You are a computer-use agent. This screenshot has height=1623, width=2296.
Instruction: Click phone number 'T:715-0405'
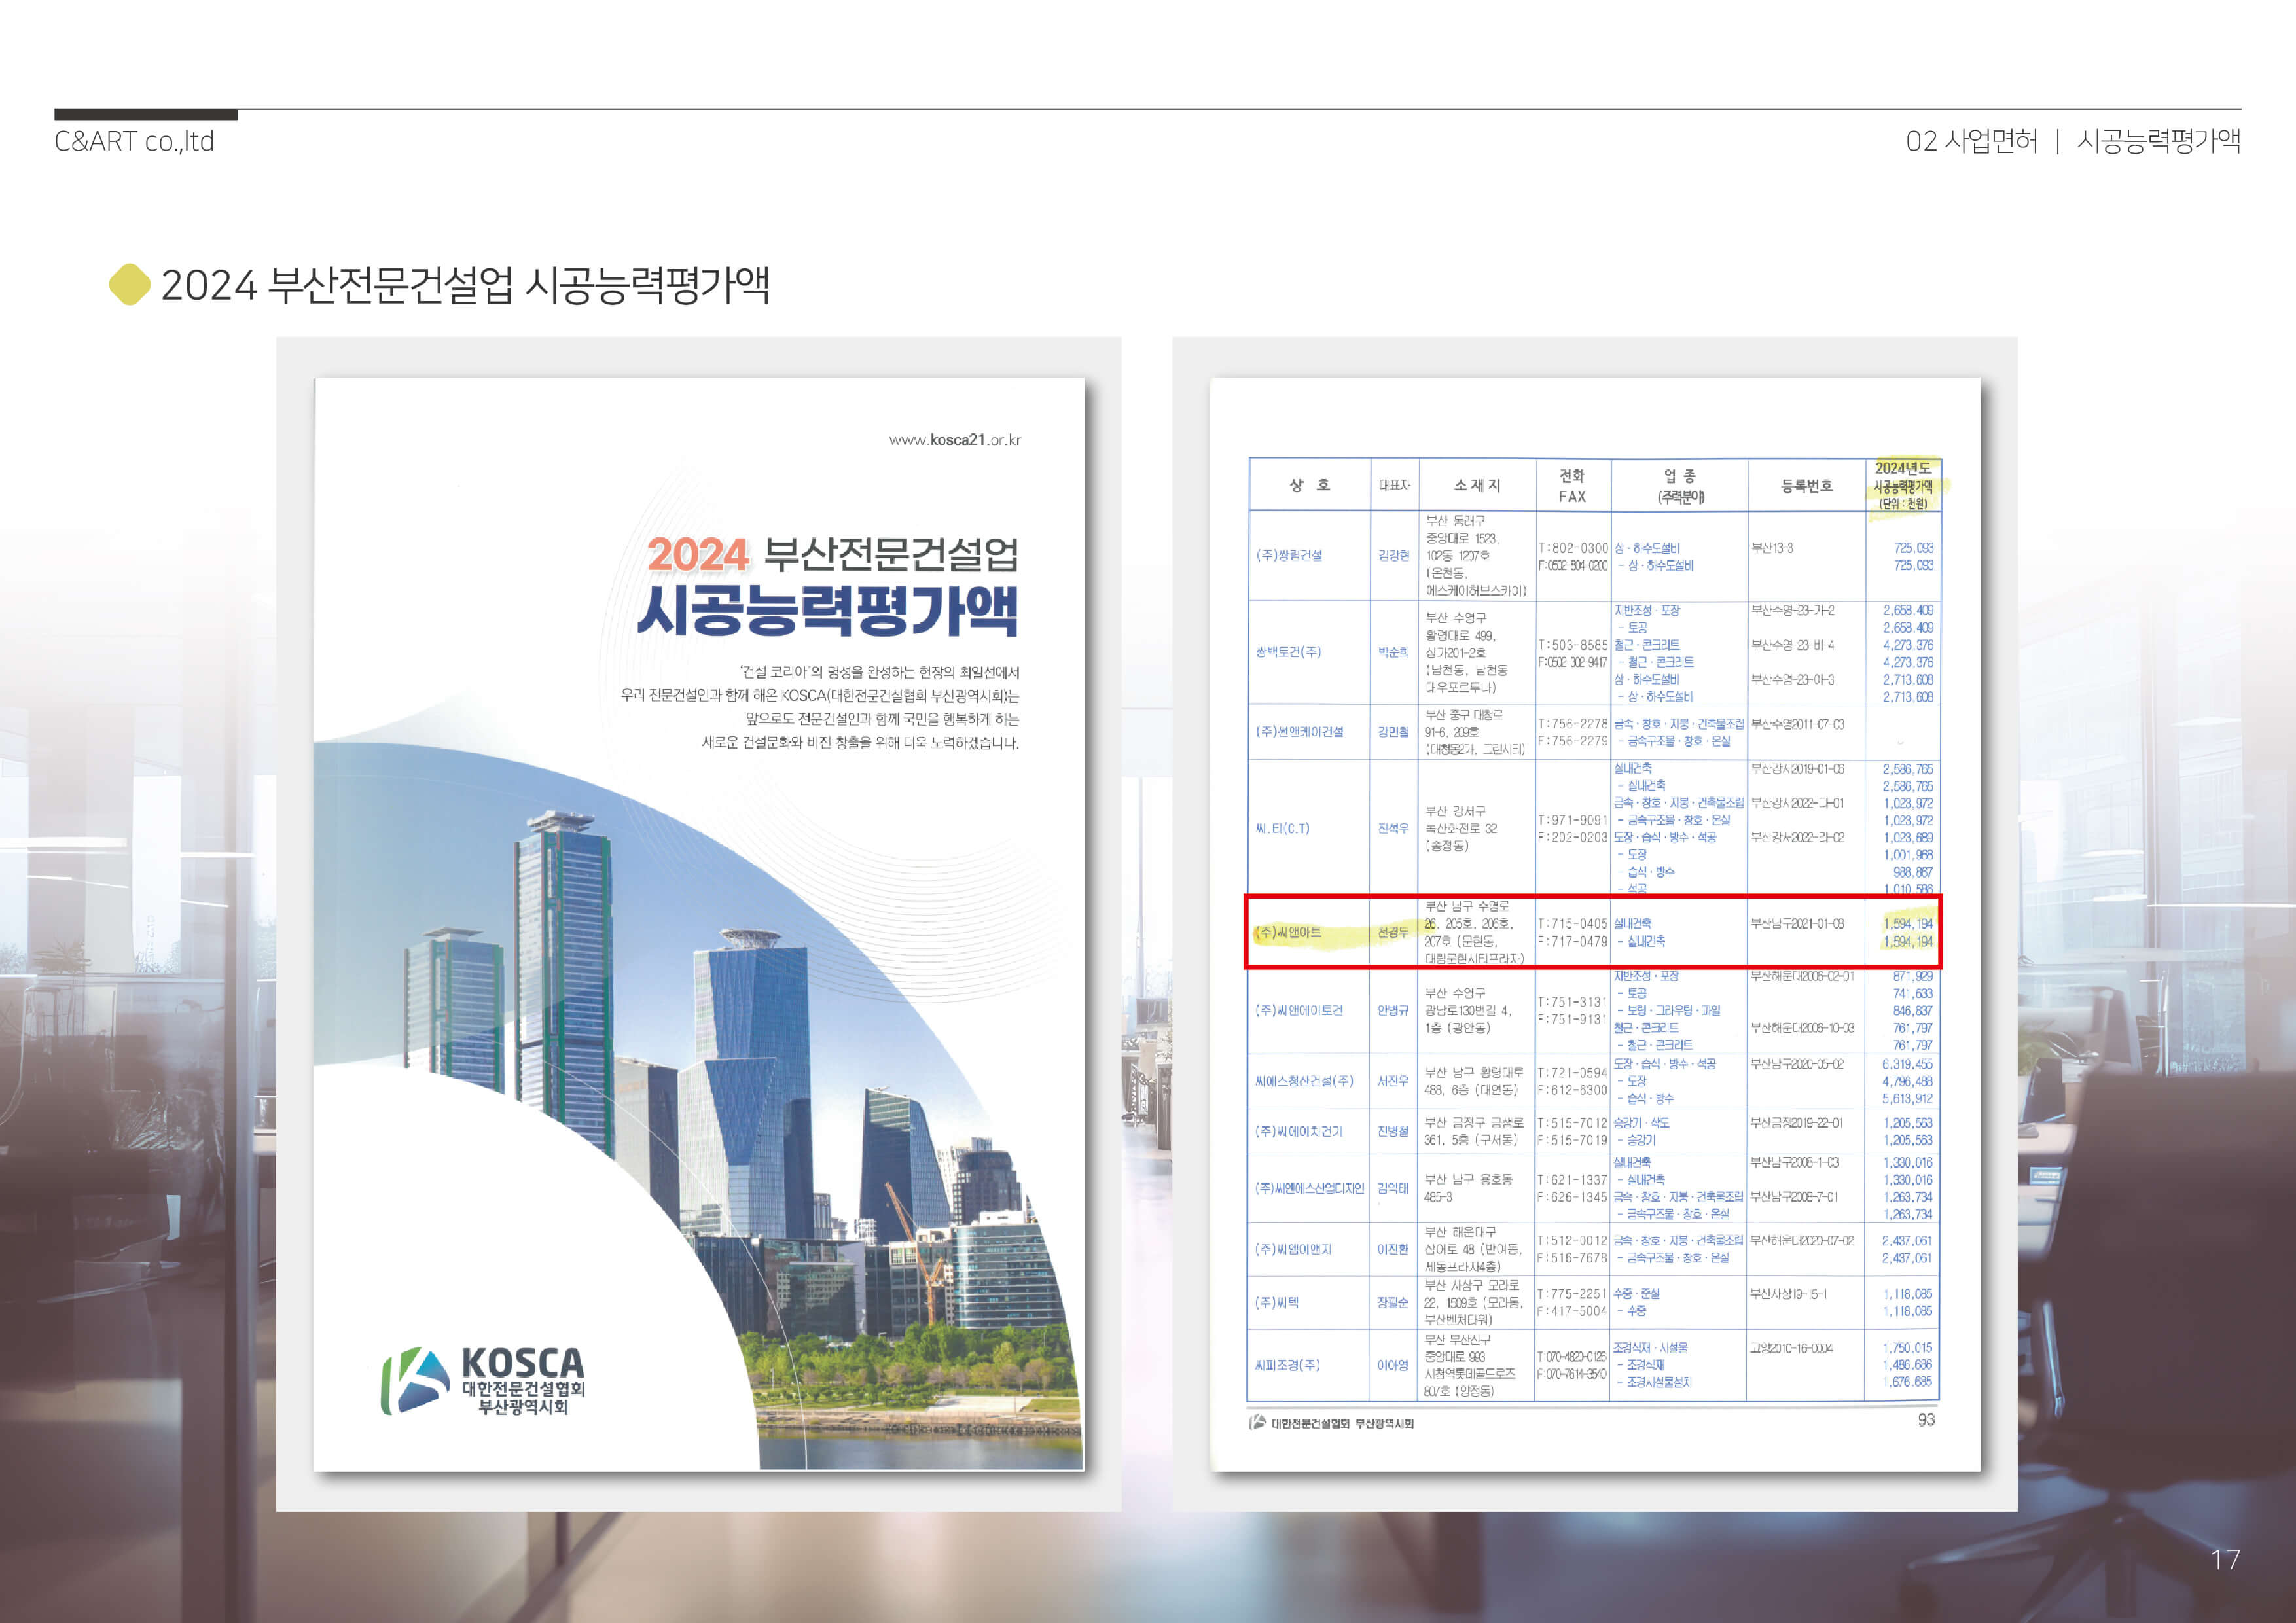point(1573,924)
